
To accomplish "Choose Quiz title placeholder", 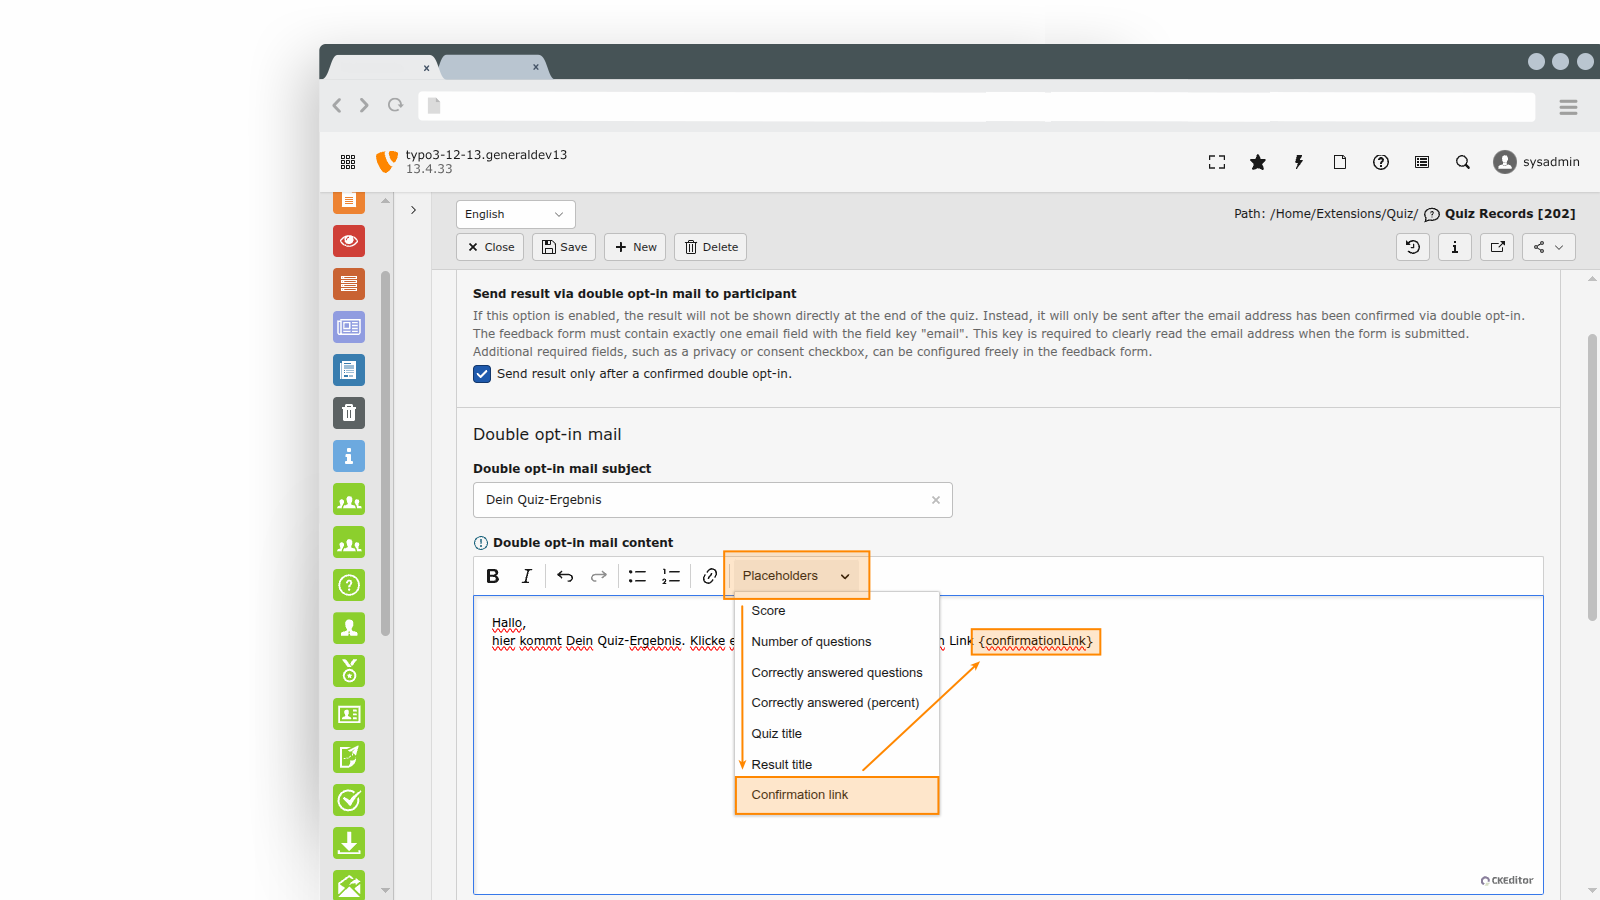I will click(837, 734).
